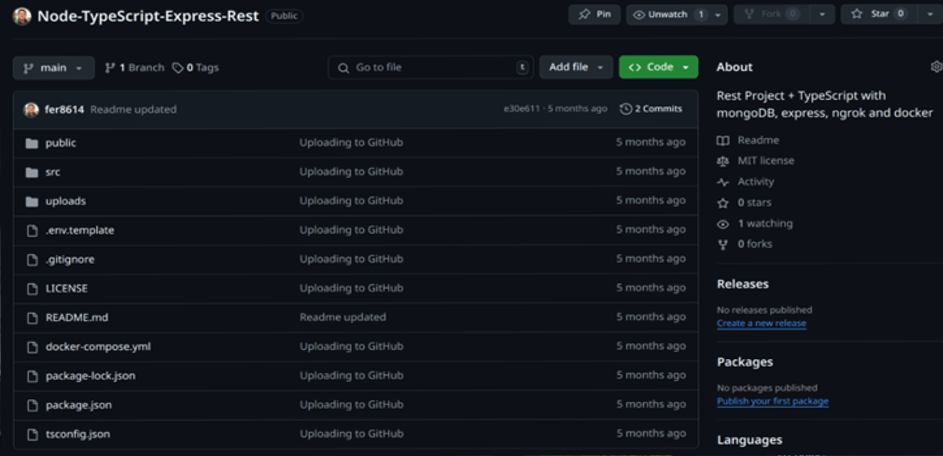
Task: Click the repository owner avatar by title
Action: click(x=22, y=16)
